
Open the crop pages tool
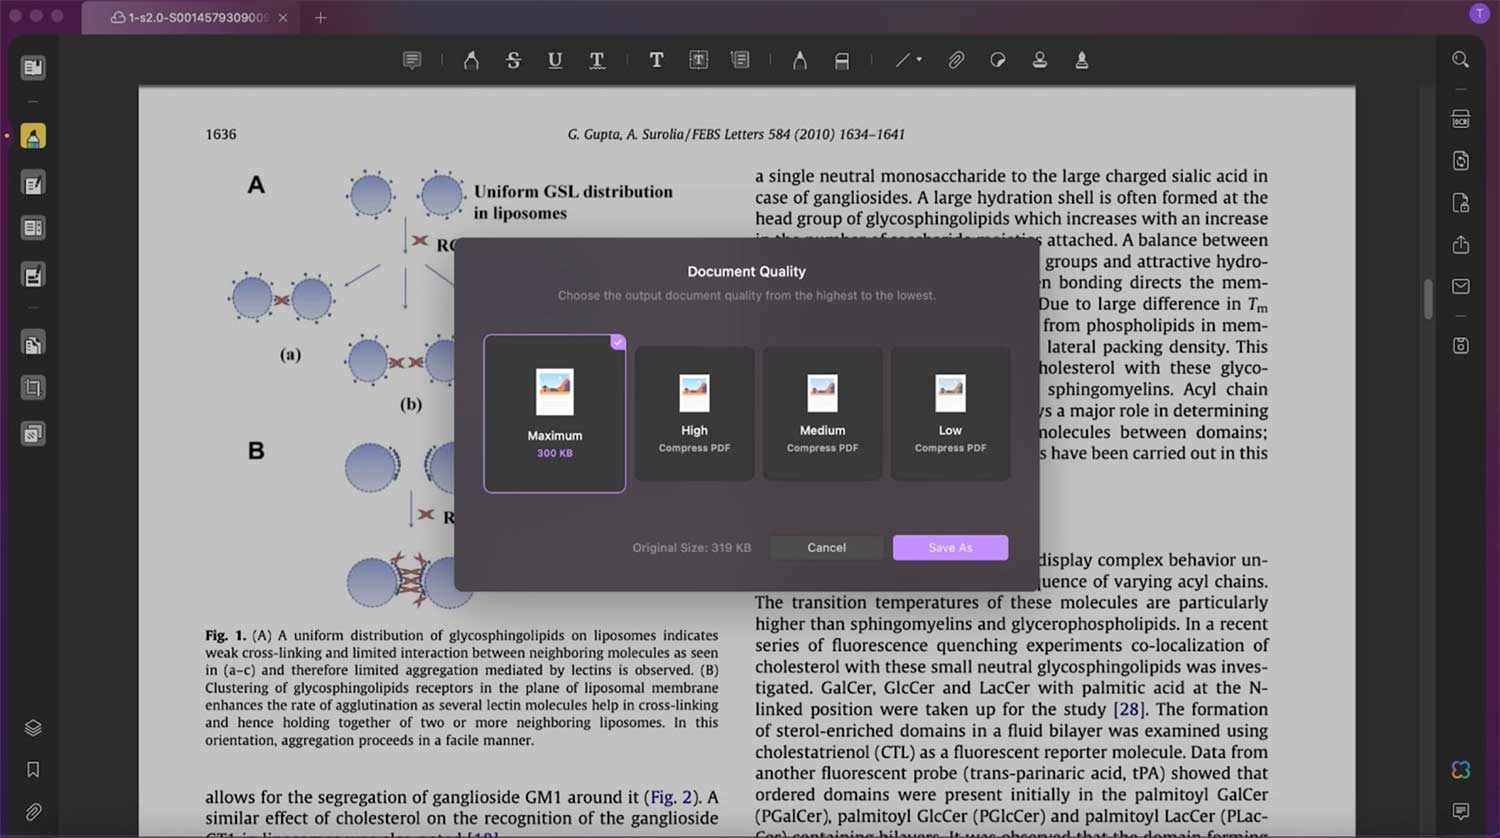coord(33,388)
